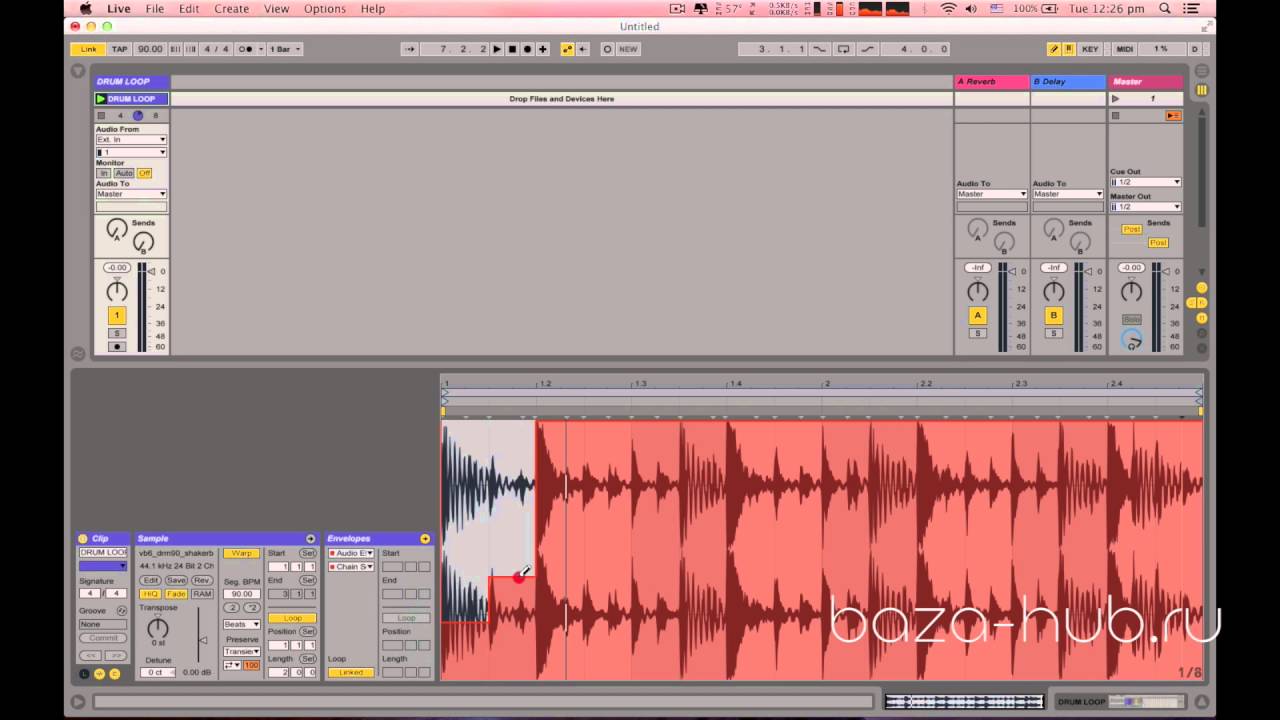Stop clip square in DRUM LOOP track
The height and width of the screenshot is (720, 1280).
(101, 116)
